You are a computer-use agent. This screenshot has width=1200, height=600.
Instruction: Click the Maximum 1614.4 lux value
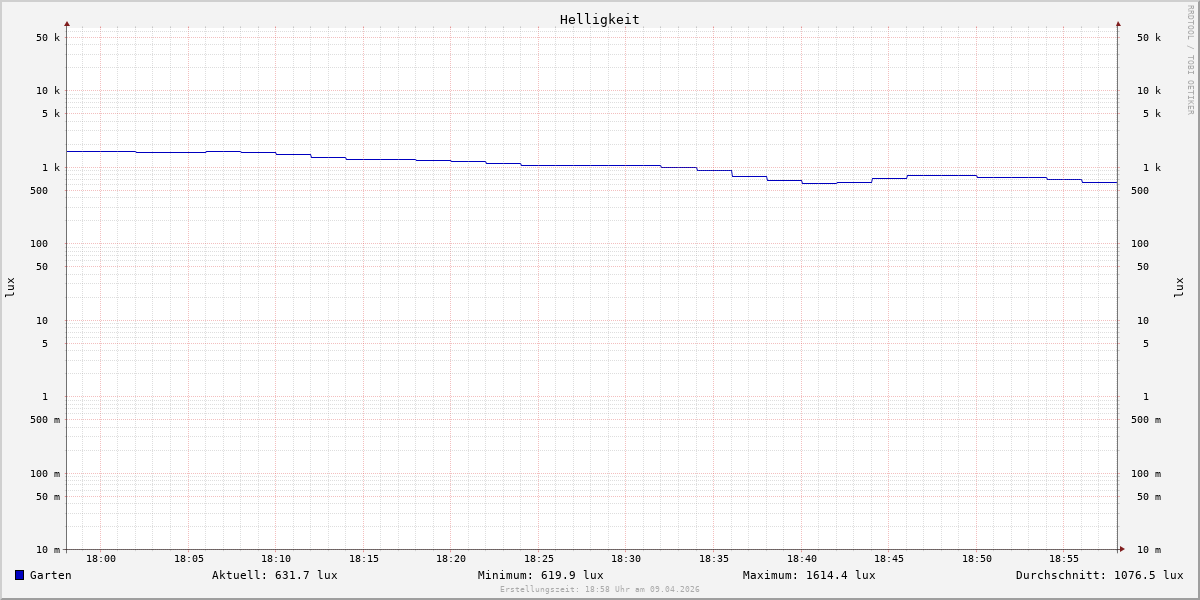808,575
